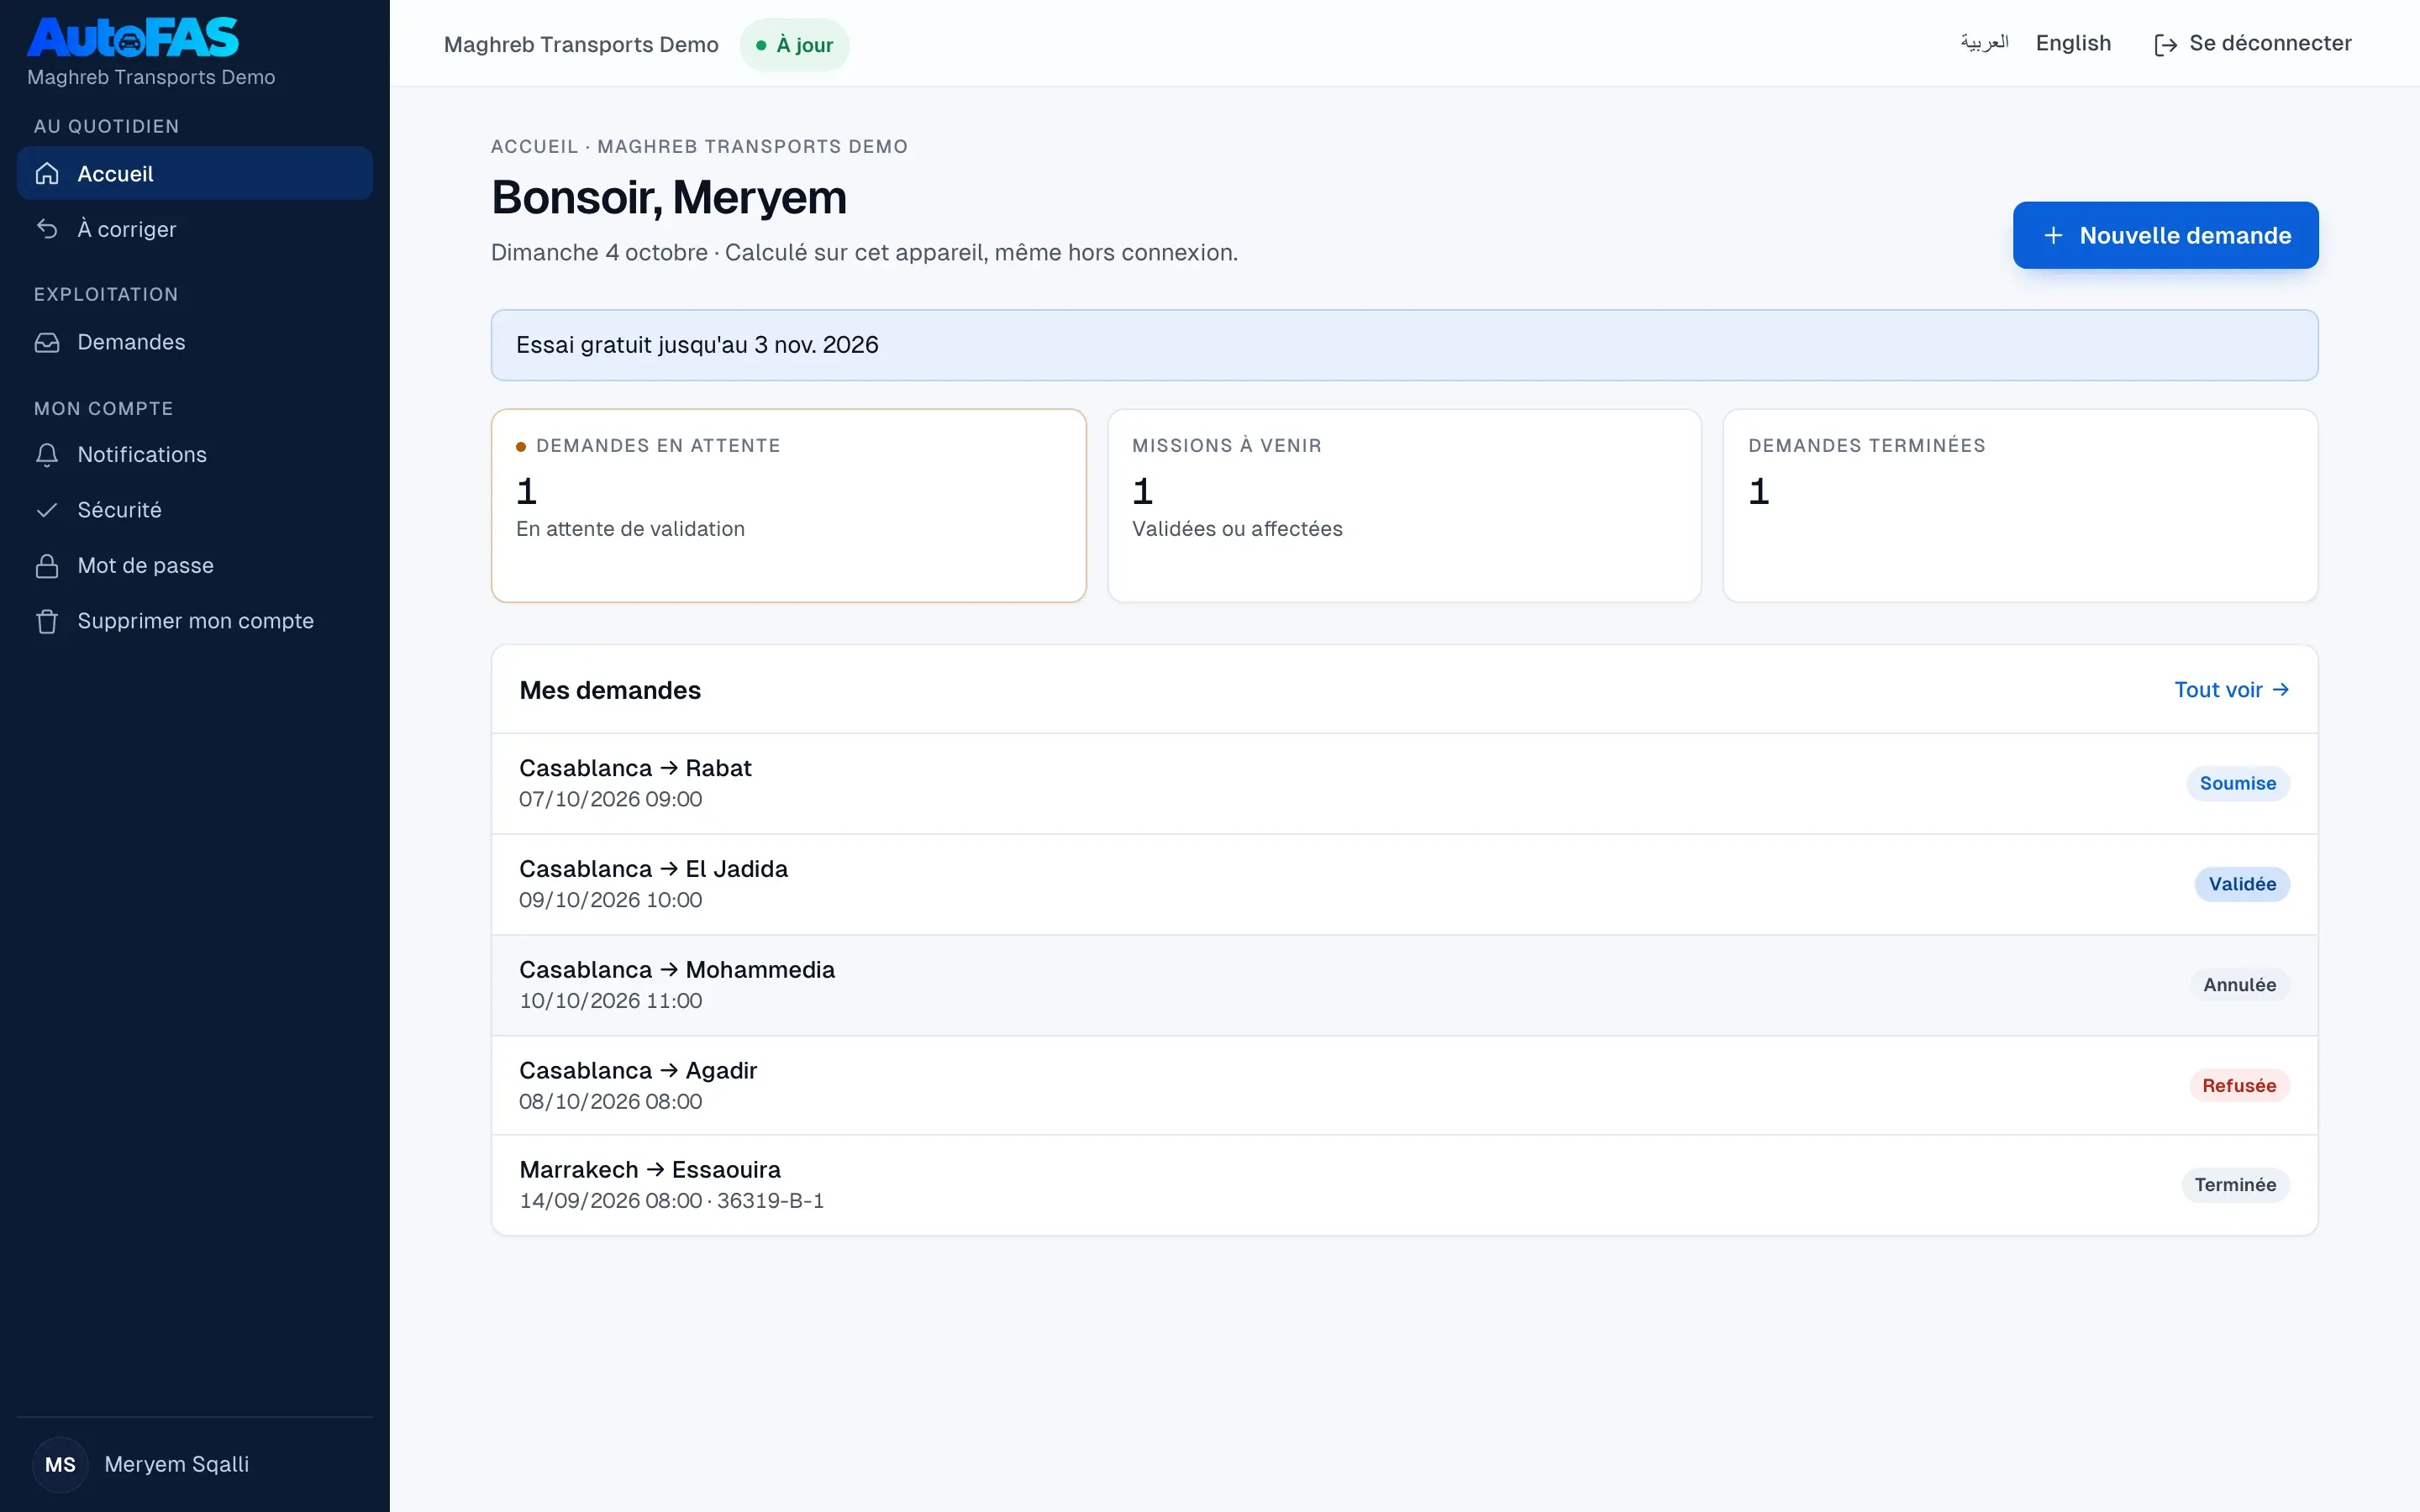Switch language to Arabic
Viewport: 2420px width, 1512px height.
point(1984,43)
